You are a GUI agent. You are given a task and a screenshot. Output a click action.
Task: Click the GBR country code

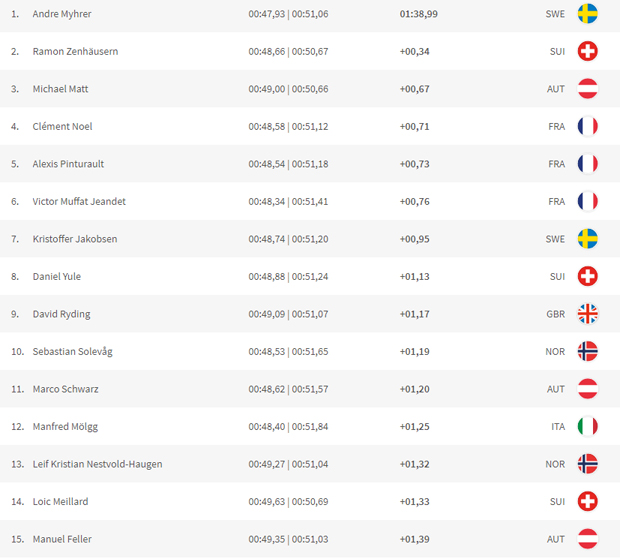[x=556, y=314]
